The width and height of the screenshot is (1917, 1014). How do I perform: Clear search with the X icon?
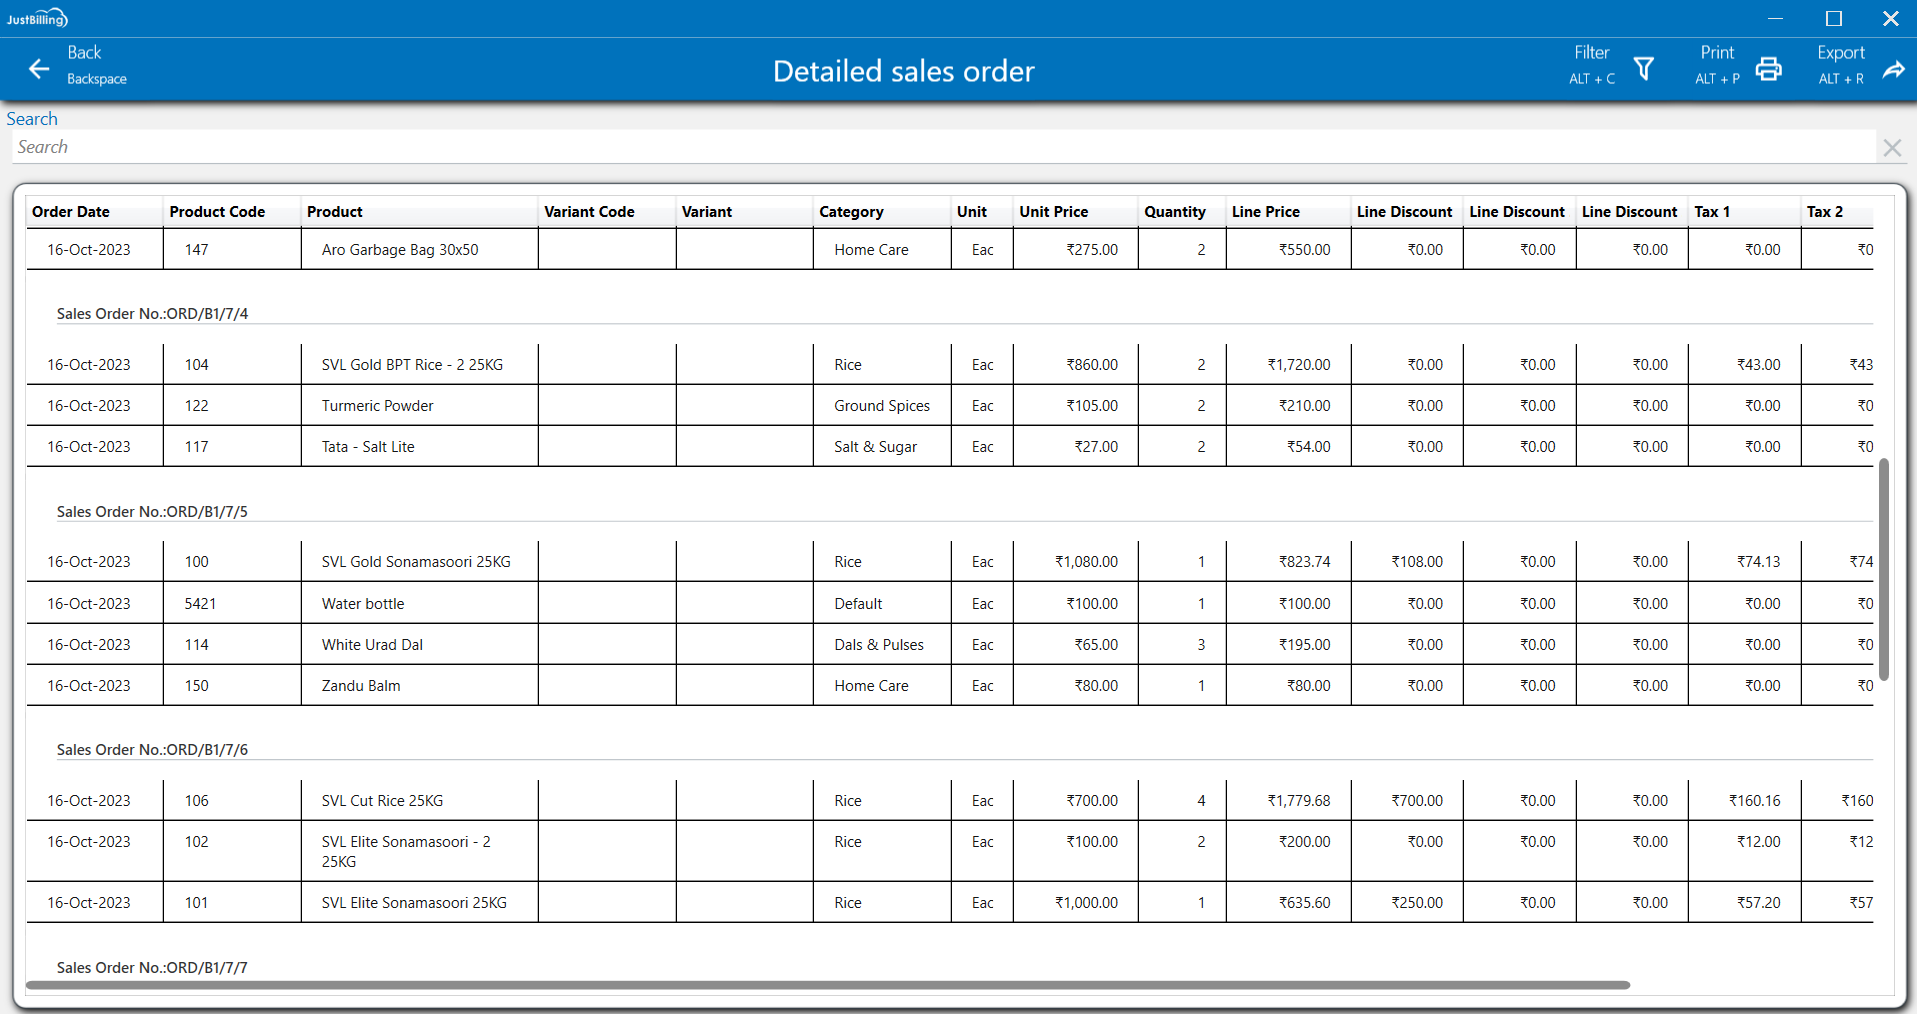coord(1891,148)
